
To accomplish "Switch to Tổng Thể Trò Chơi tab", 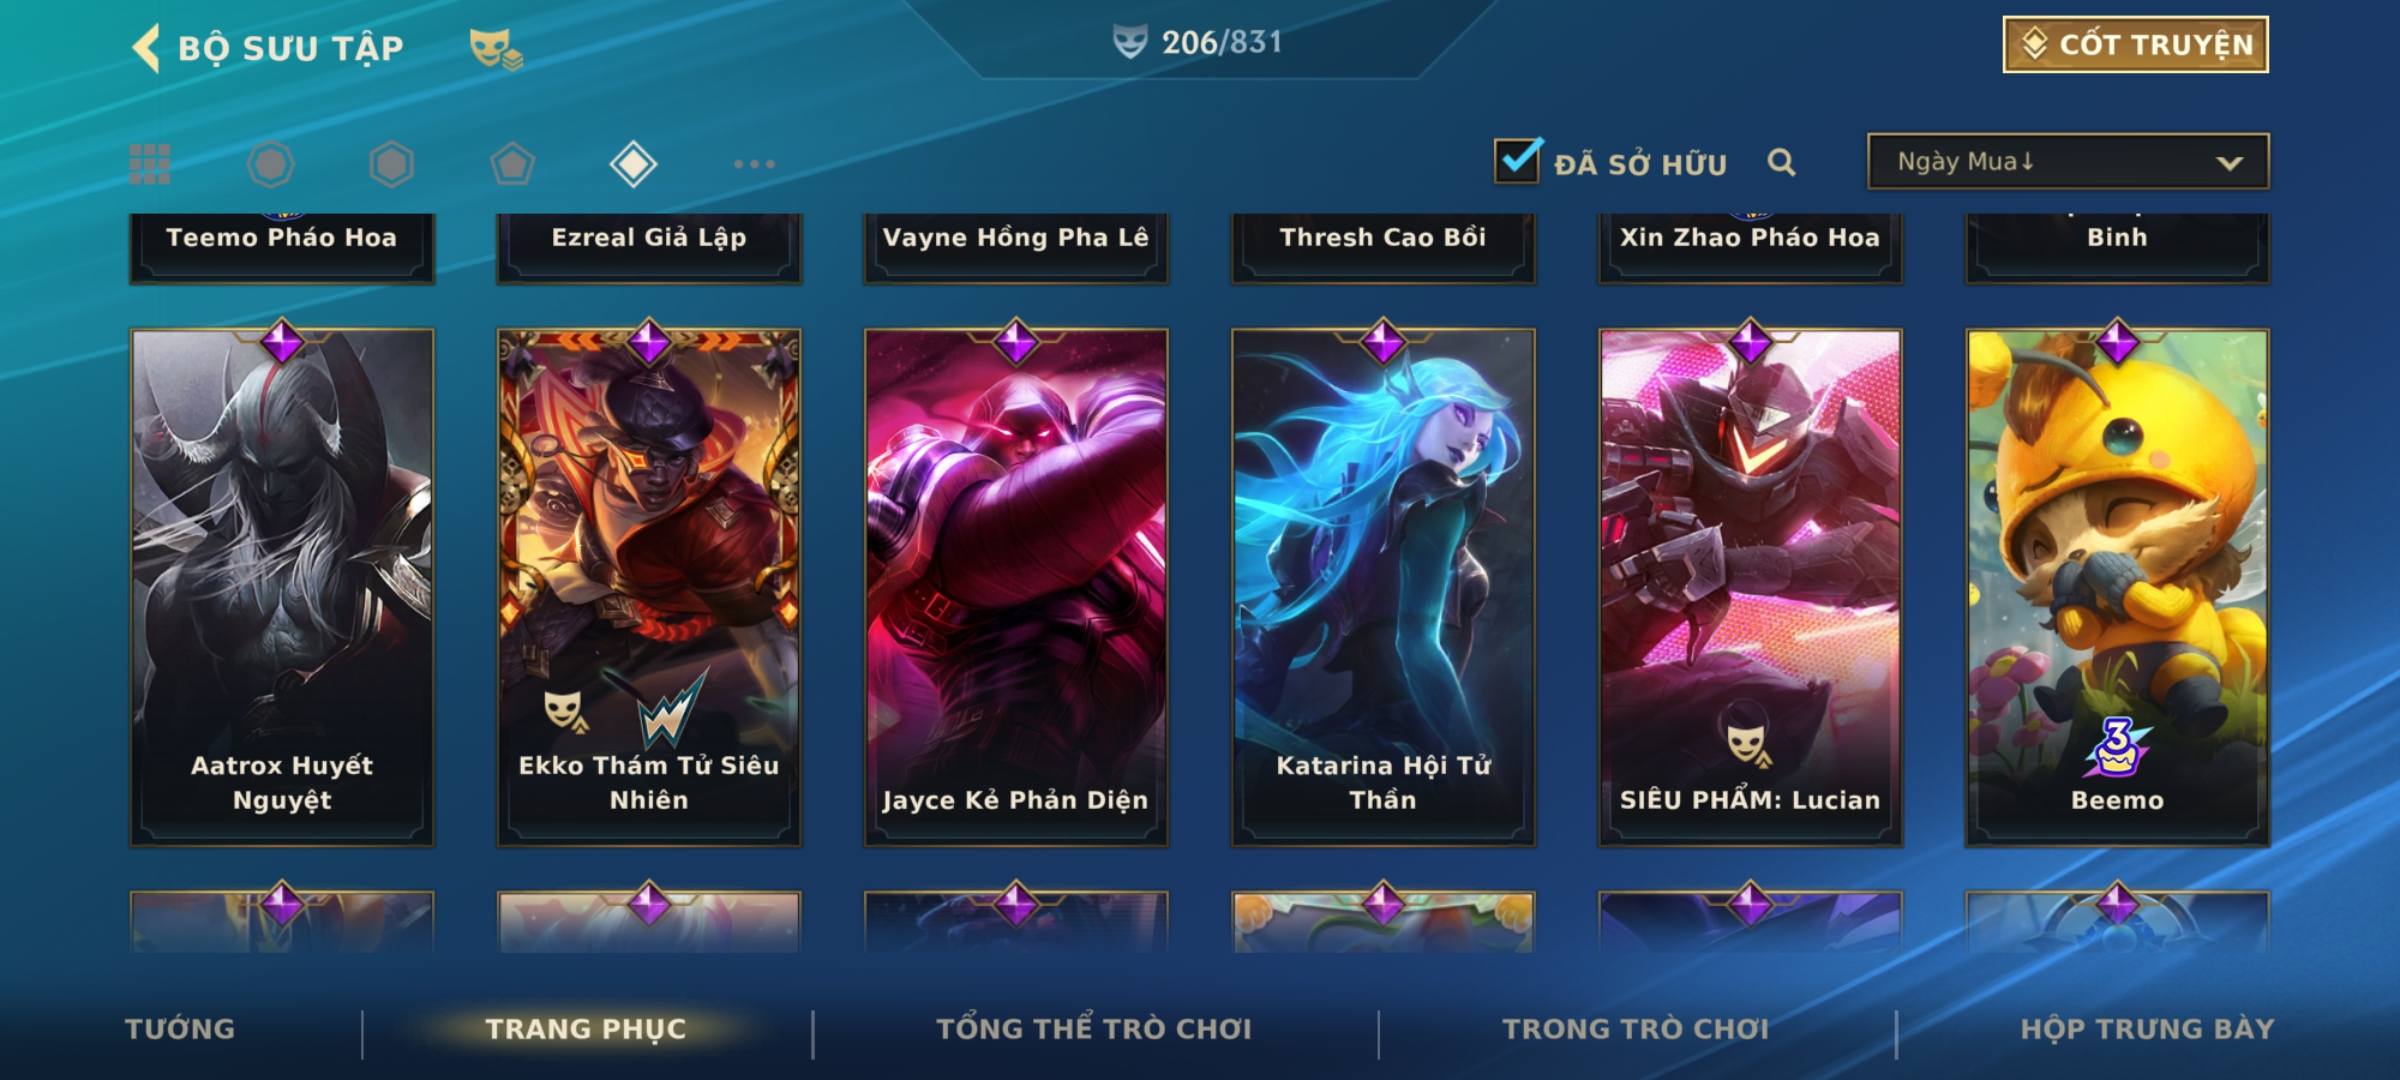I will pyautogui.click(x=1094, y=1029).
